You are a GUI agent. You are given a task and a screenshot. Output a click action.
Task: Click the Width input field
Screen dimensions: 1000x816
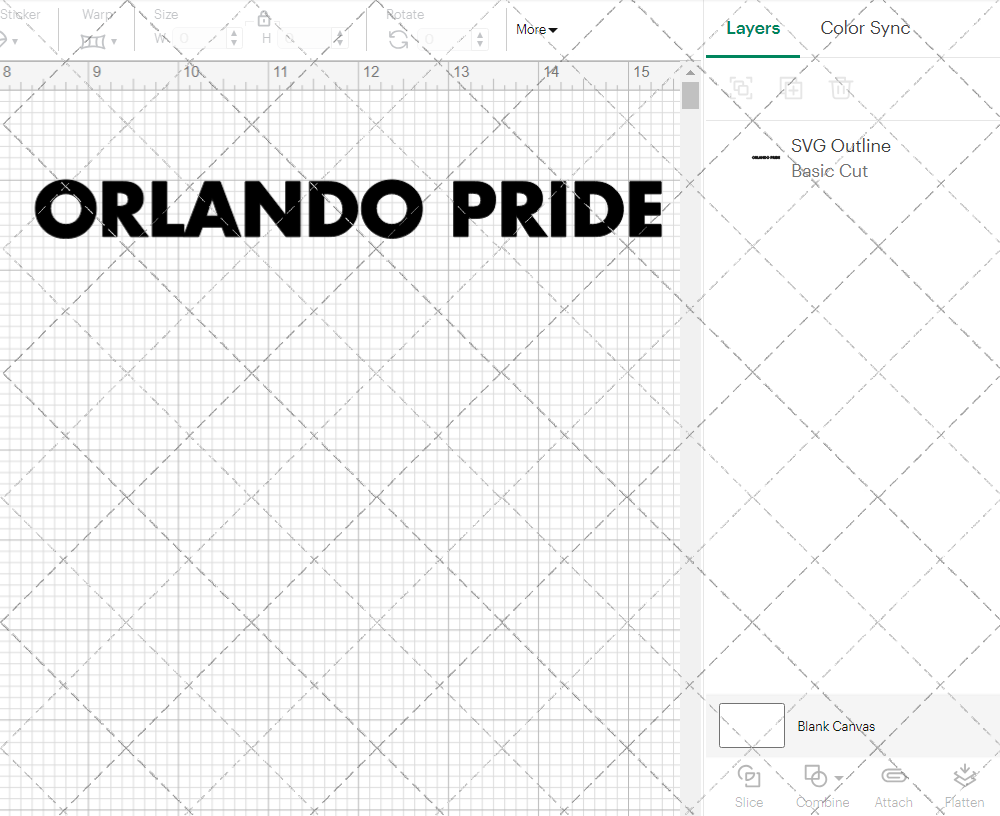coord(200,36)
